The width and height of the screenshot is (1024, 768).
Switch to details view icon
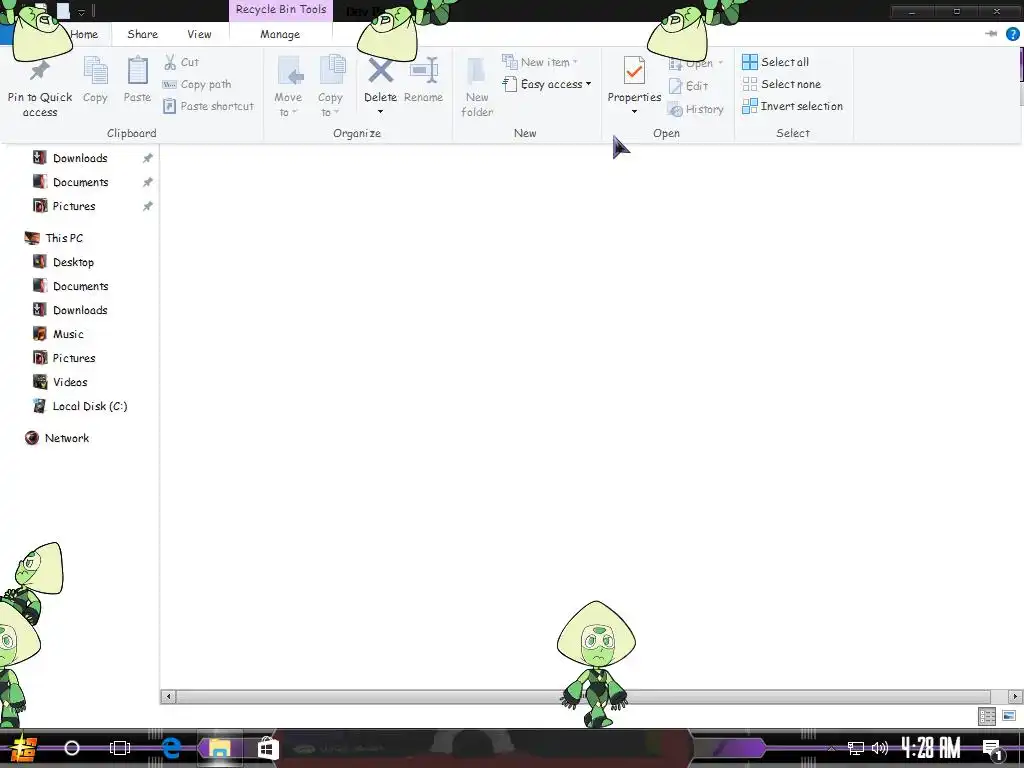click(x=987, y=716)
